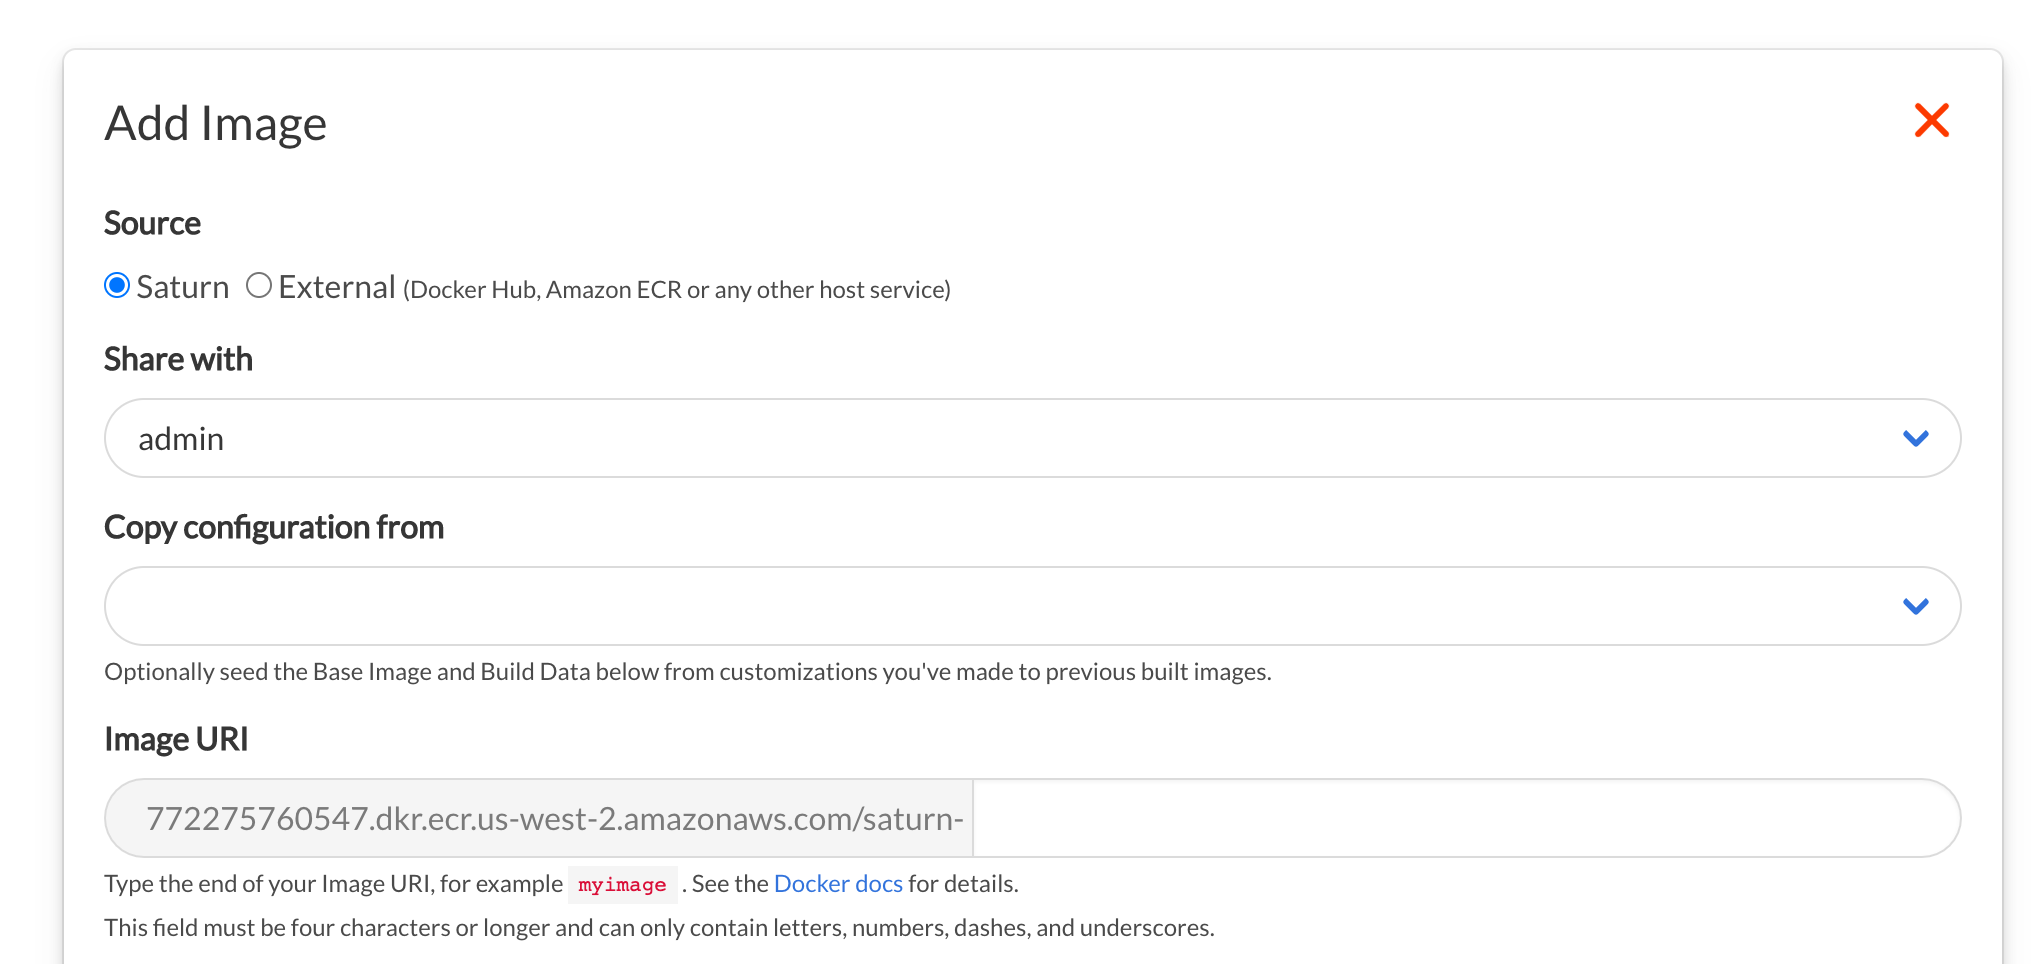Click the "External" option label text

pyautogui.click(x=337, y=288)
